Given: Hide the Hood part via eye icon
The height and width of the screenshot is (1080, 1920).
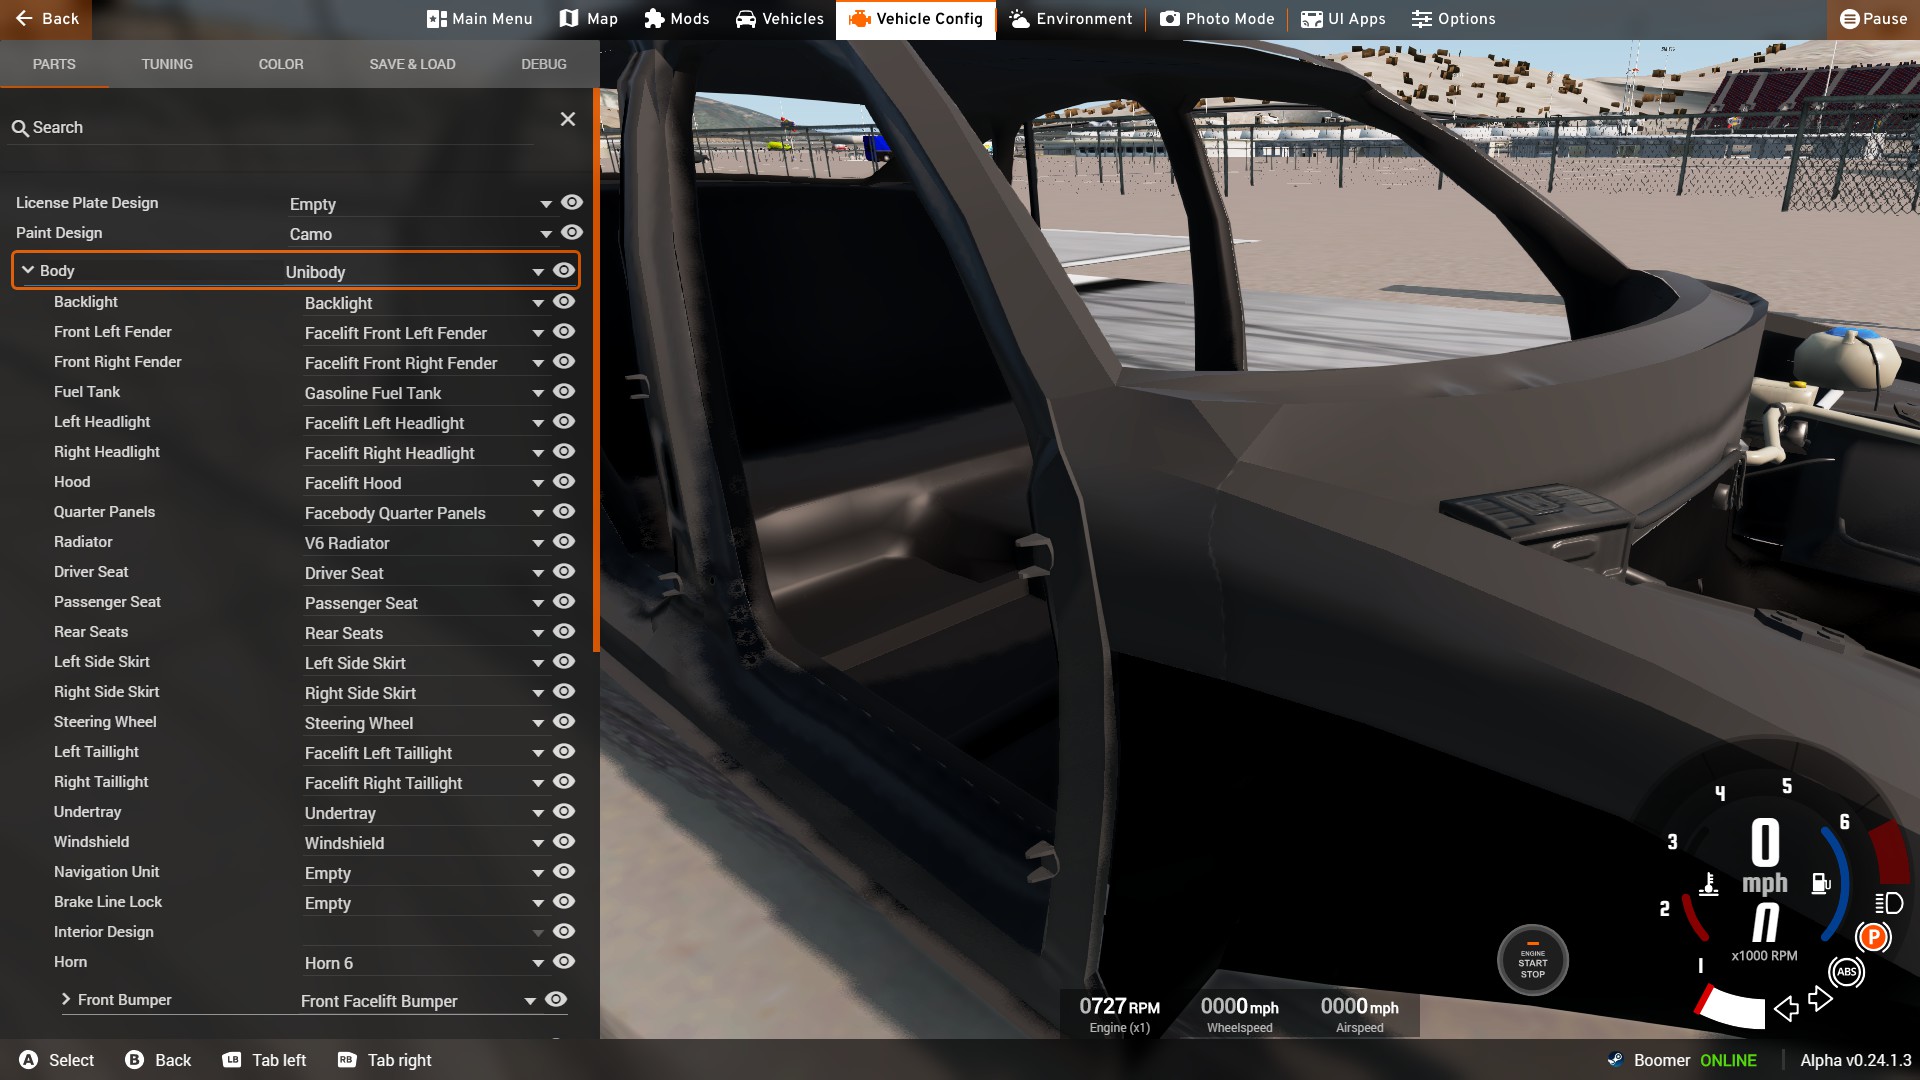Looking at the screenshot, I should [x=564, y=482].
